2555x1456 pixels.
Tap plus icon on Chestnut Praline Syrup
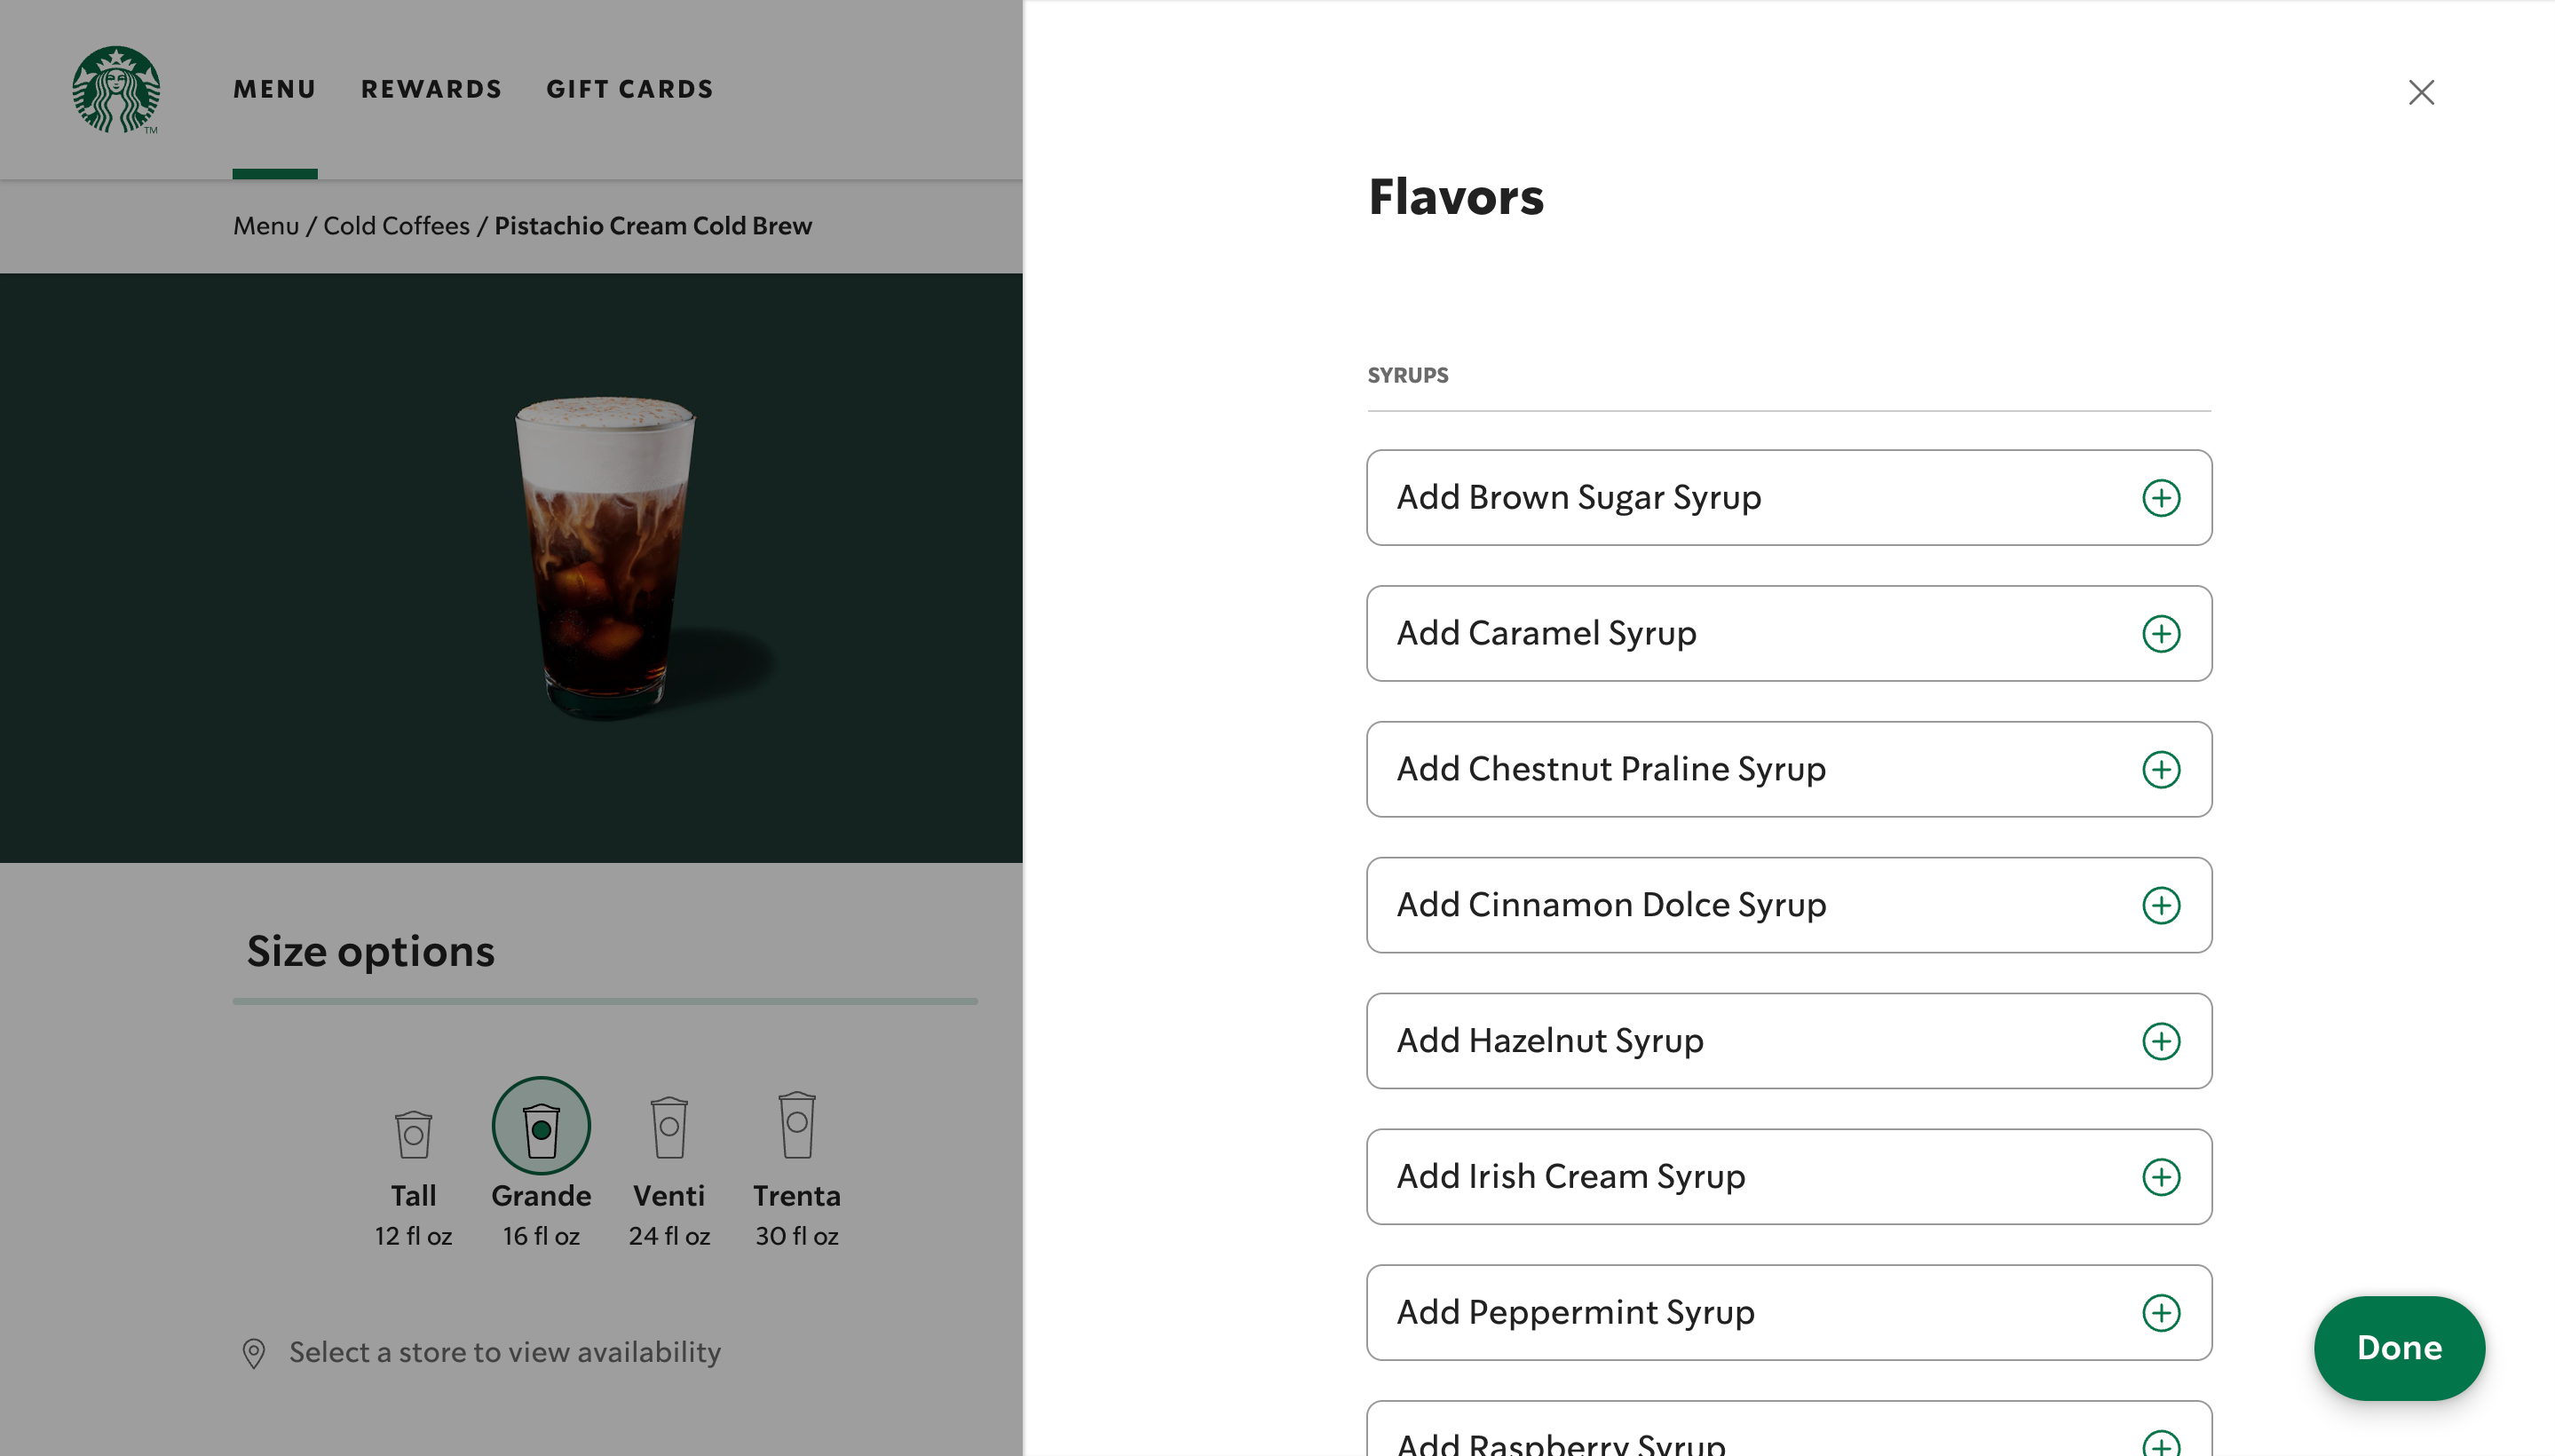[x=2160, y=770]
